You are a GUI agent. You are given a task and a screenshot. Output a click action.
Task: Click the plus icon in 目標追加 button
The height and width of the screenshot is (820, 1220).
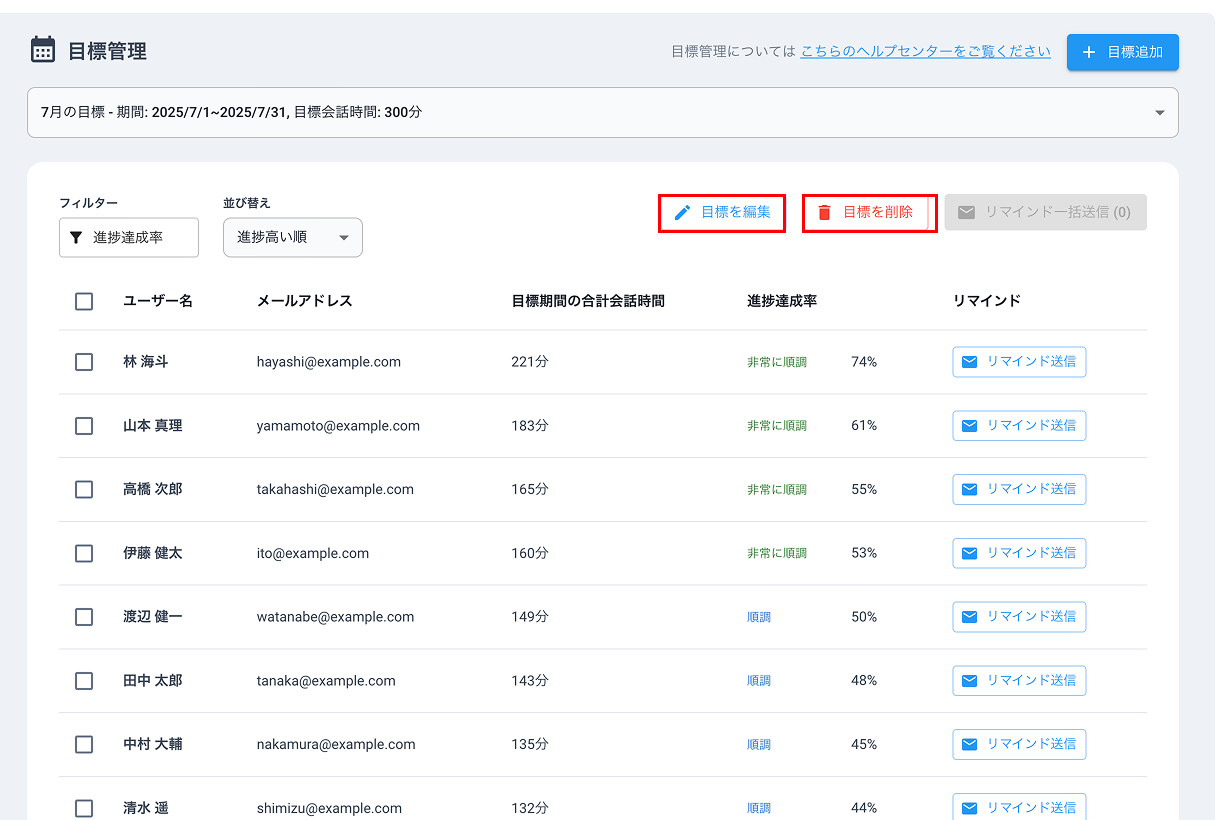[1089, 52]
